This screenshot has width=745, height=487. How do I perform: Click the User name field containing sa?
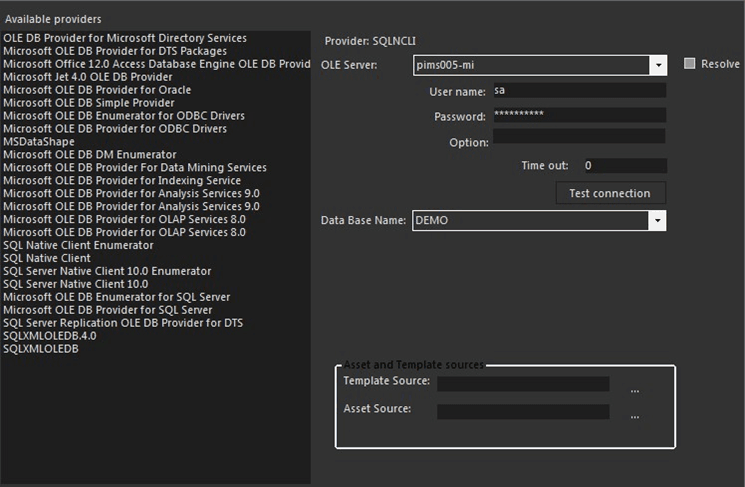(580, 90)
